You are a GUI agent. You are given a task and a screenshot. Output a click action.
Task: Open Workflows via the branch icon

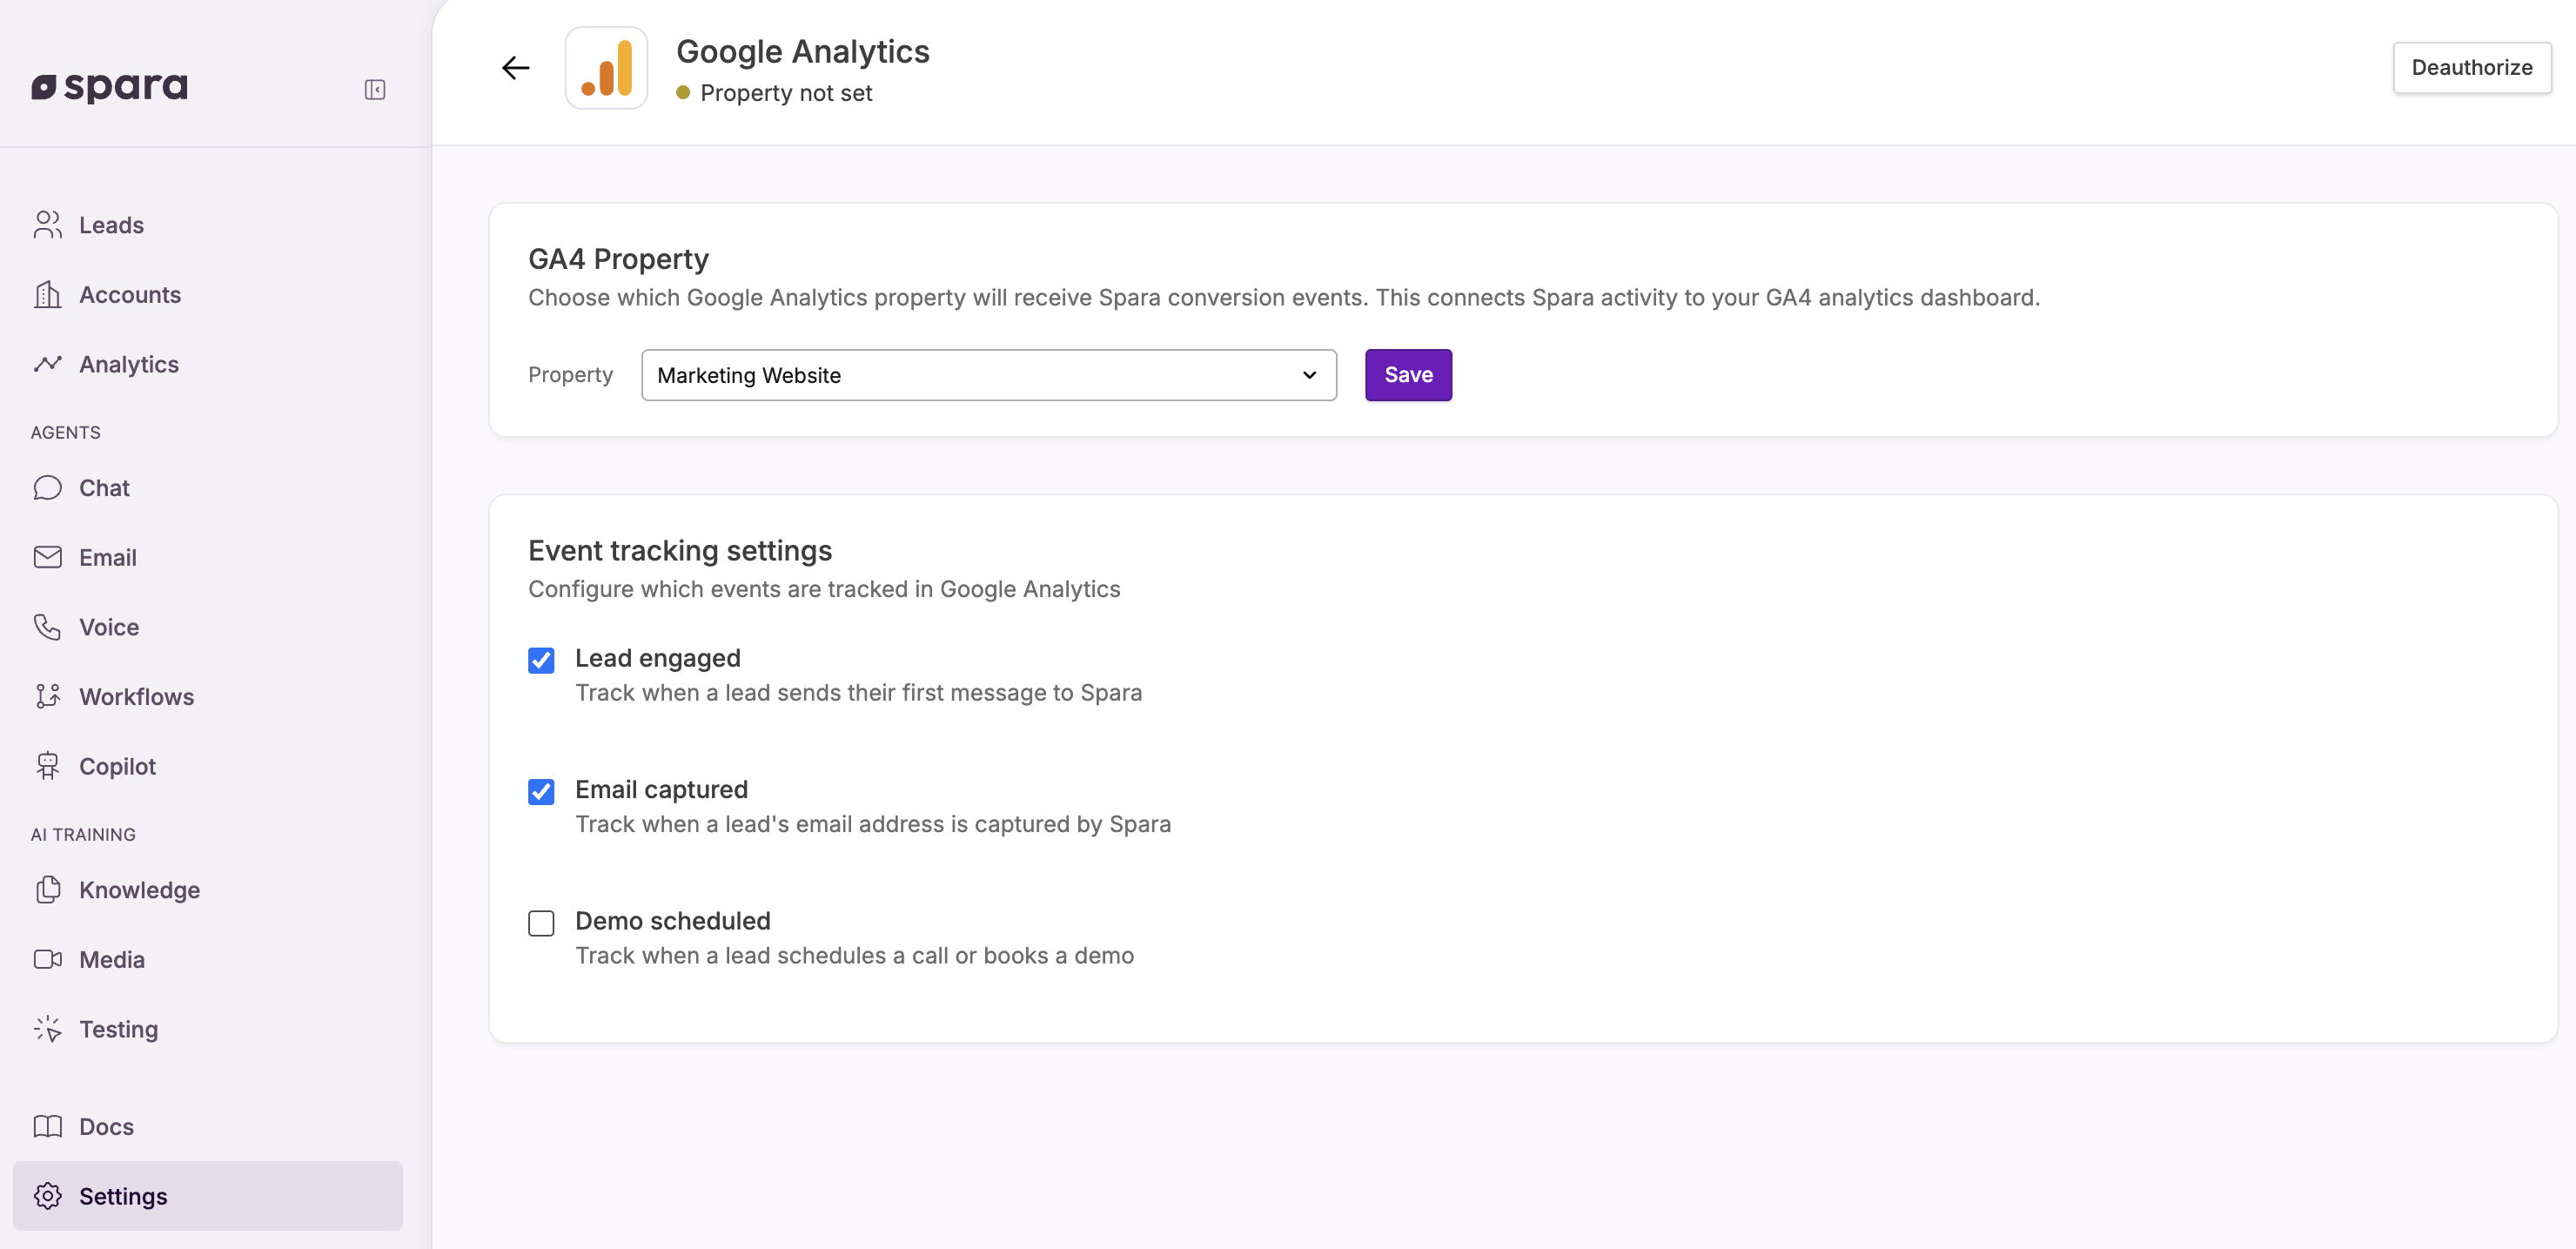(47, 697)
